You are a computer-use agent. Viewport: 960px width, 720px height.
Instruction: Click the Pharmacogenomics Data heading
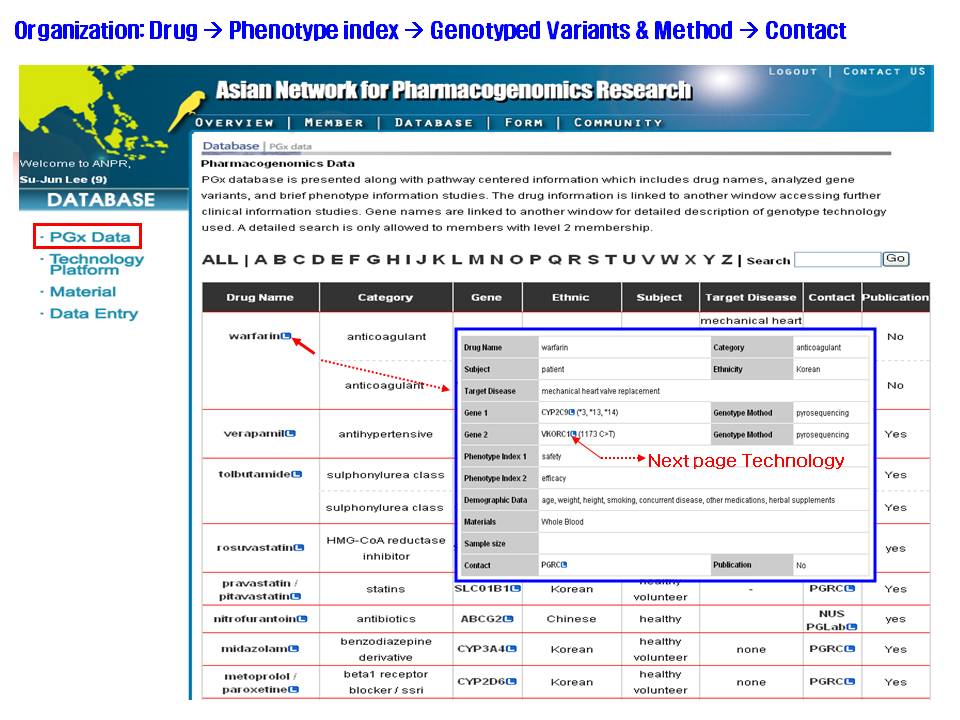click(x=278, y=163)
